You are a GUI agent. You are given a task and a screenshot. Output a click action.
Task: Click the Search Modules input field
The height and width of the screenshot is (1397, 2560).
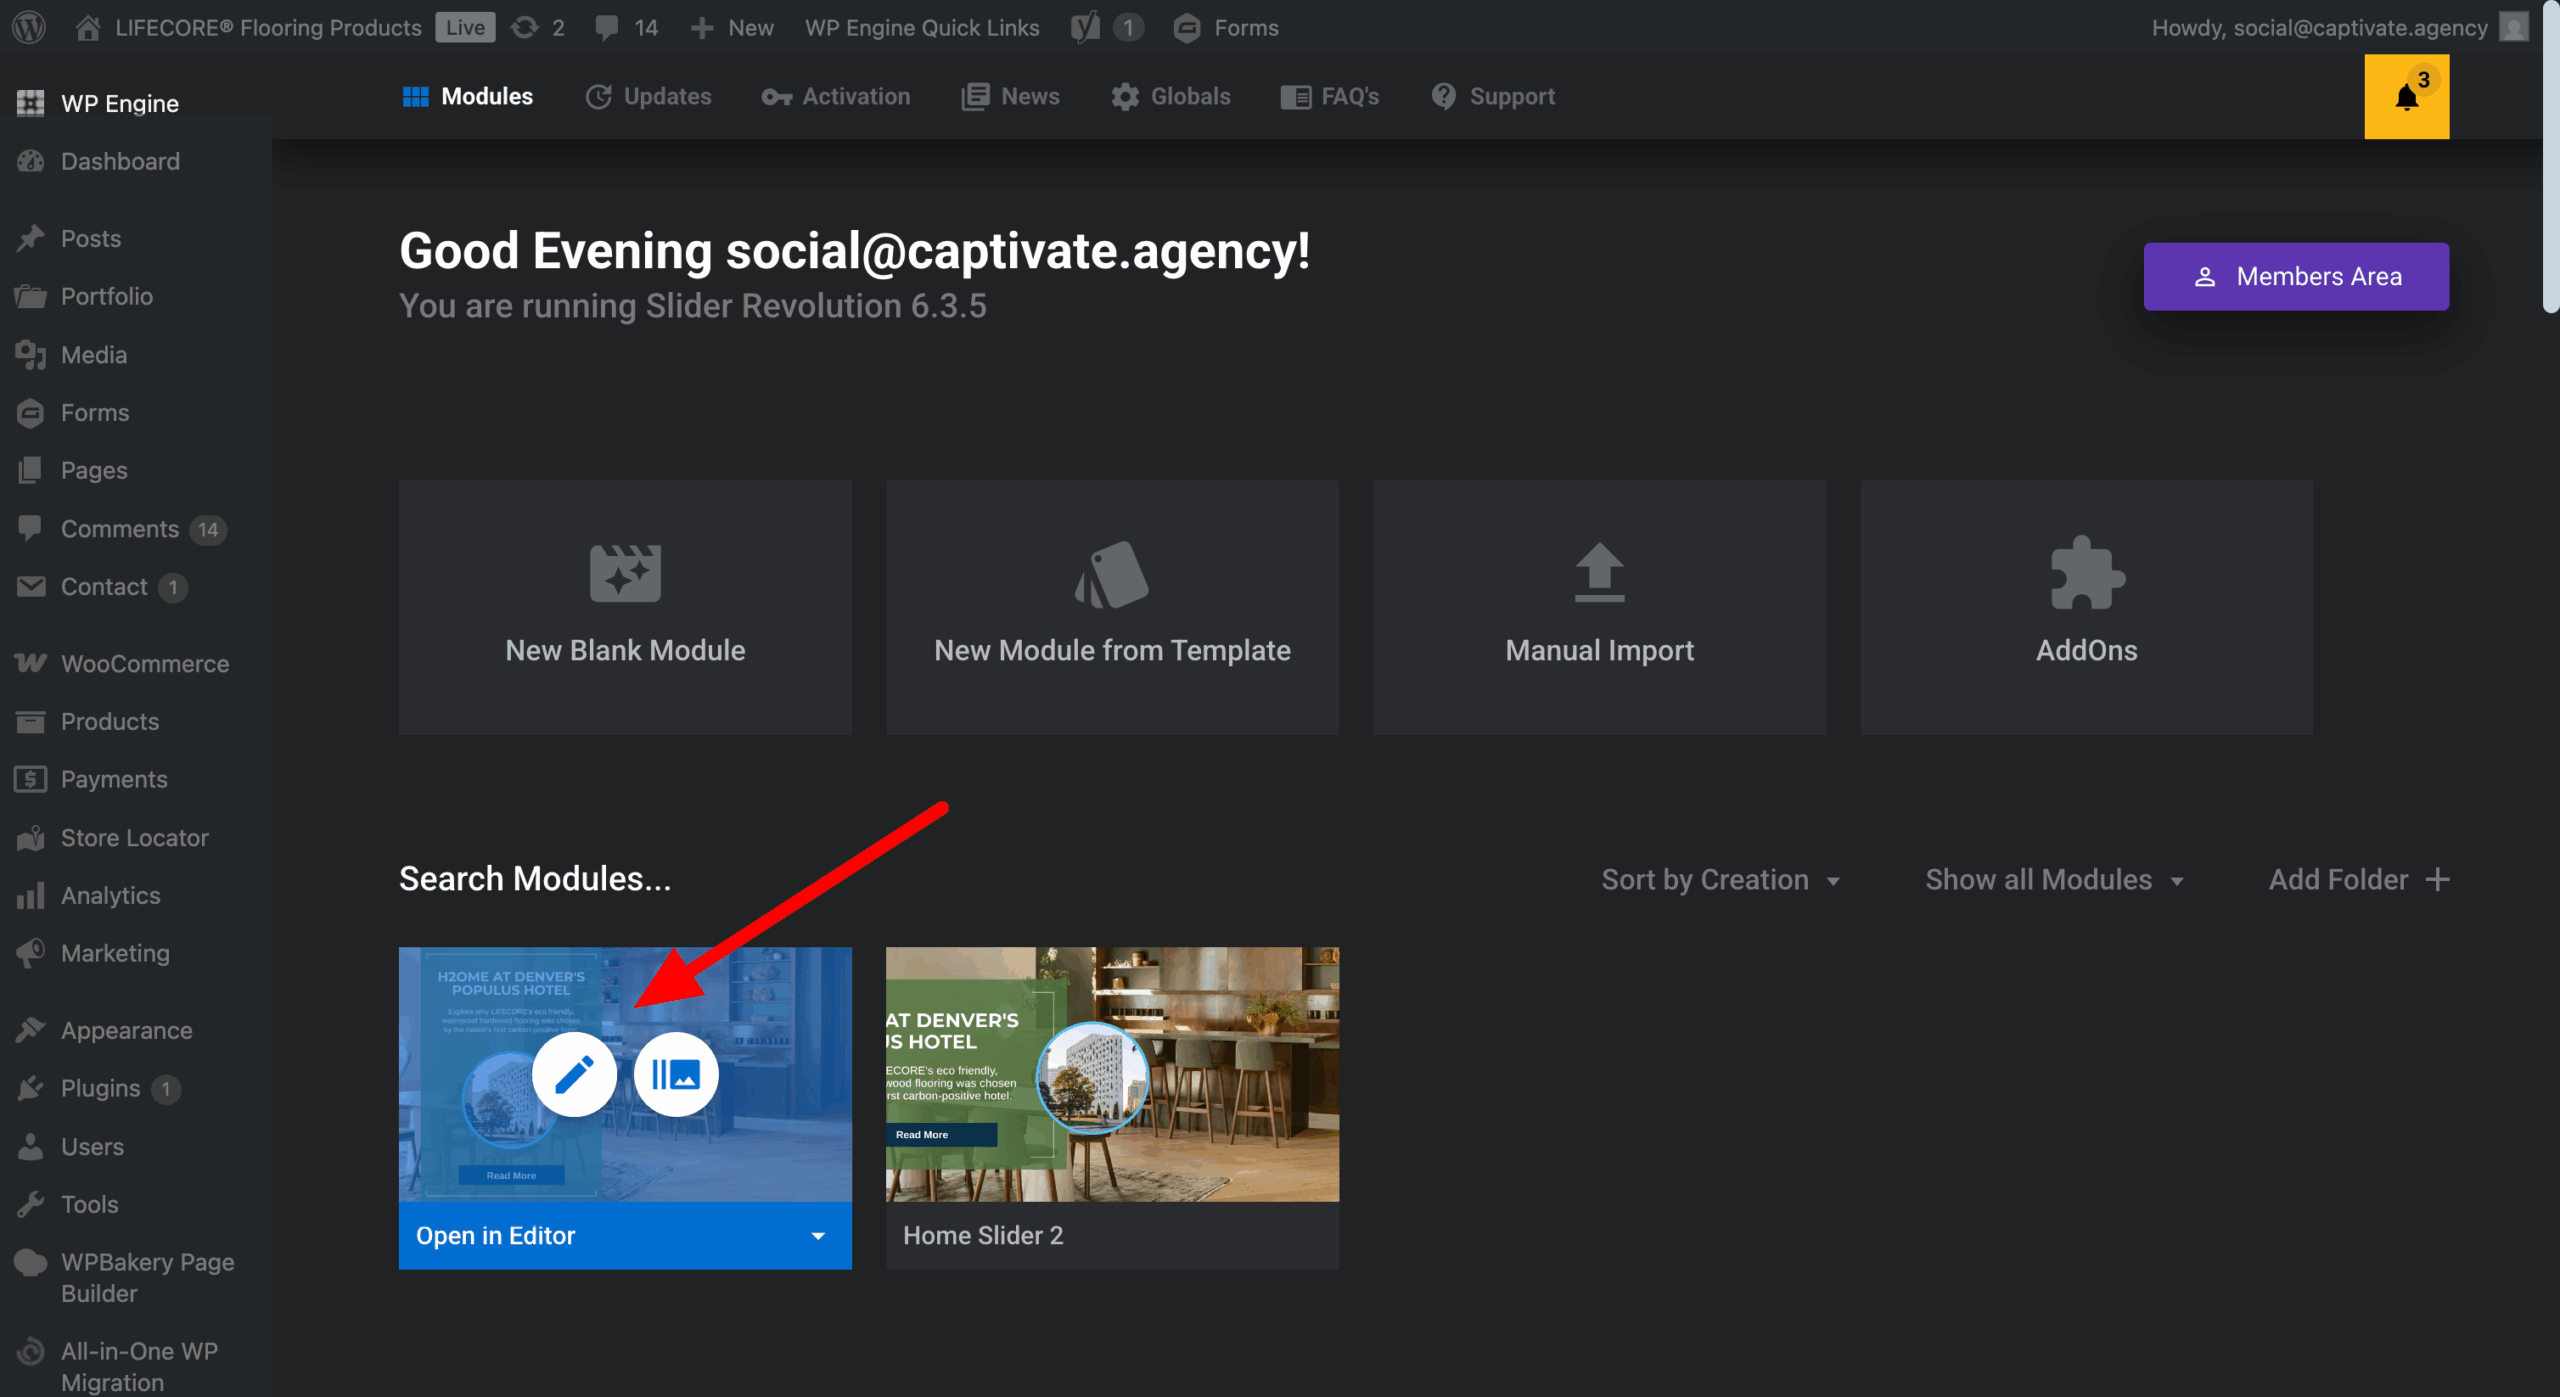tap(535, 879)
